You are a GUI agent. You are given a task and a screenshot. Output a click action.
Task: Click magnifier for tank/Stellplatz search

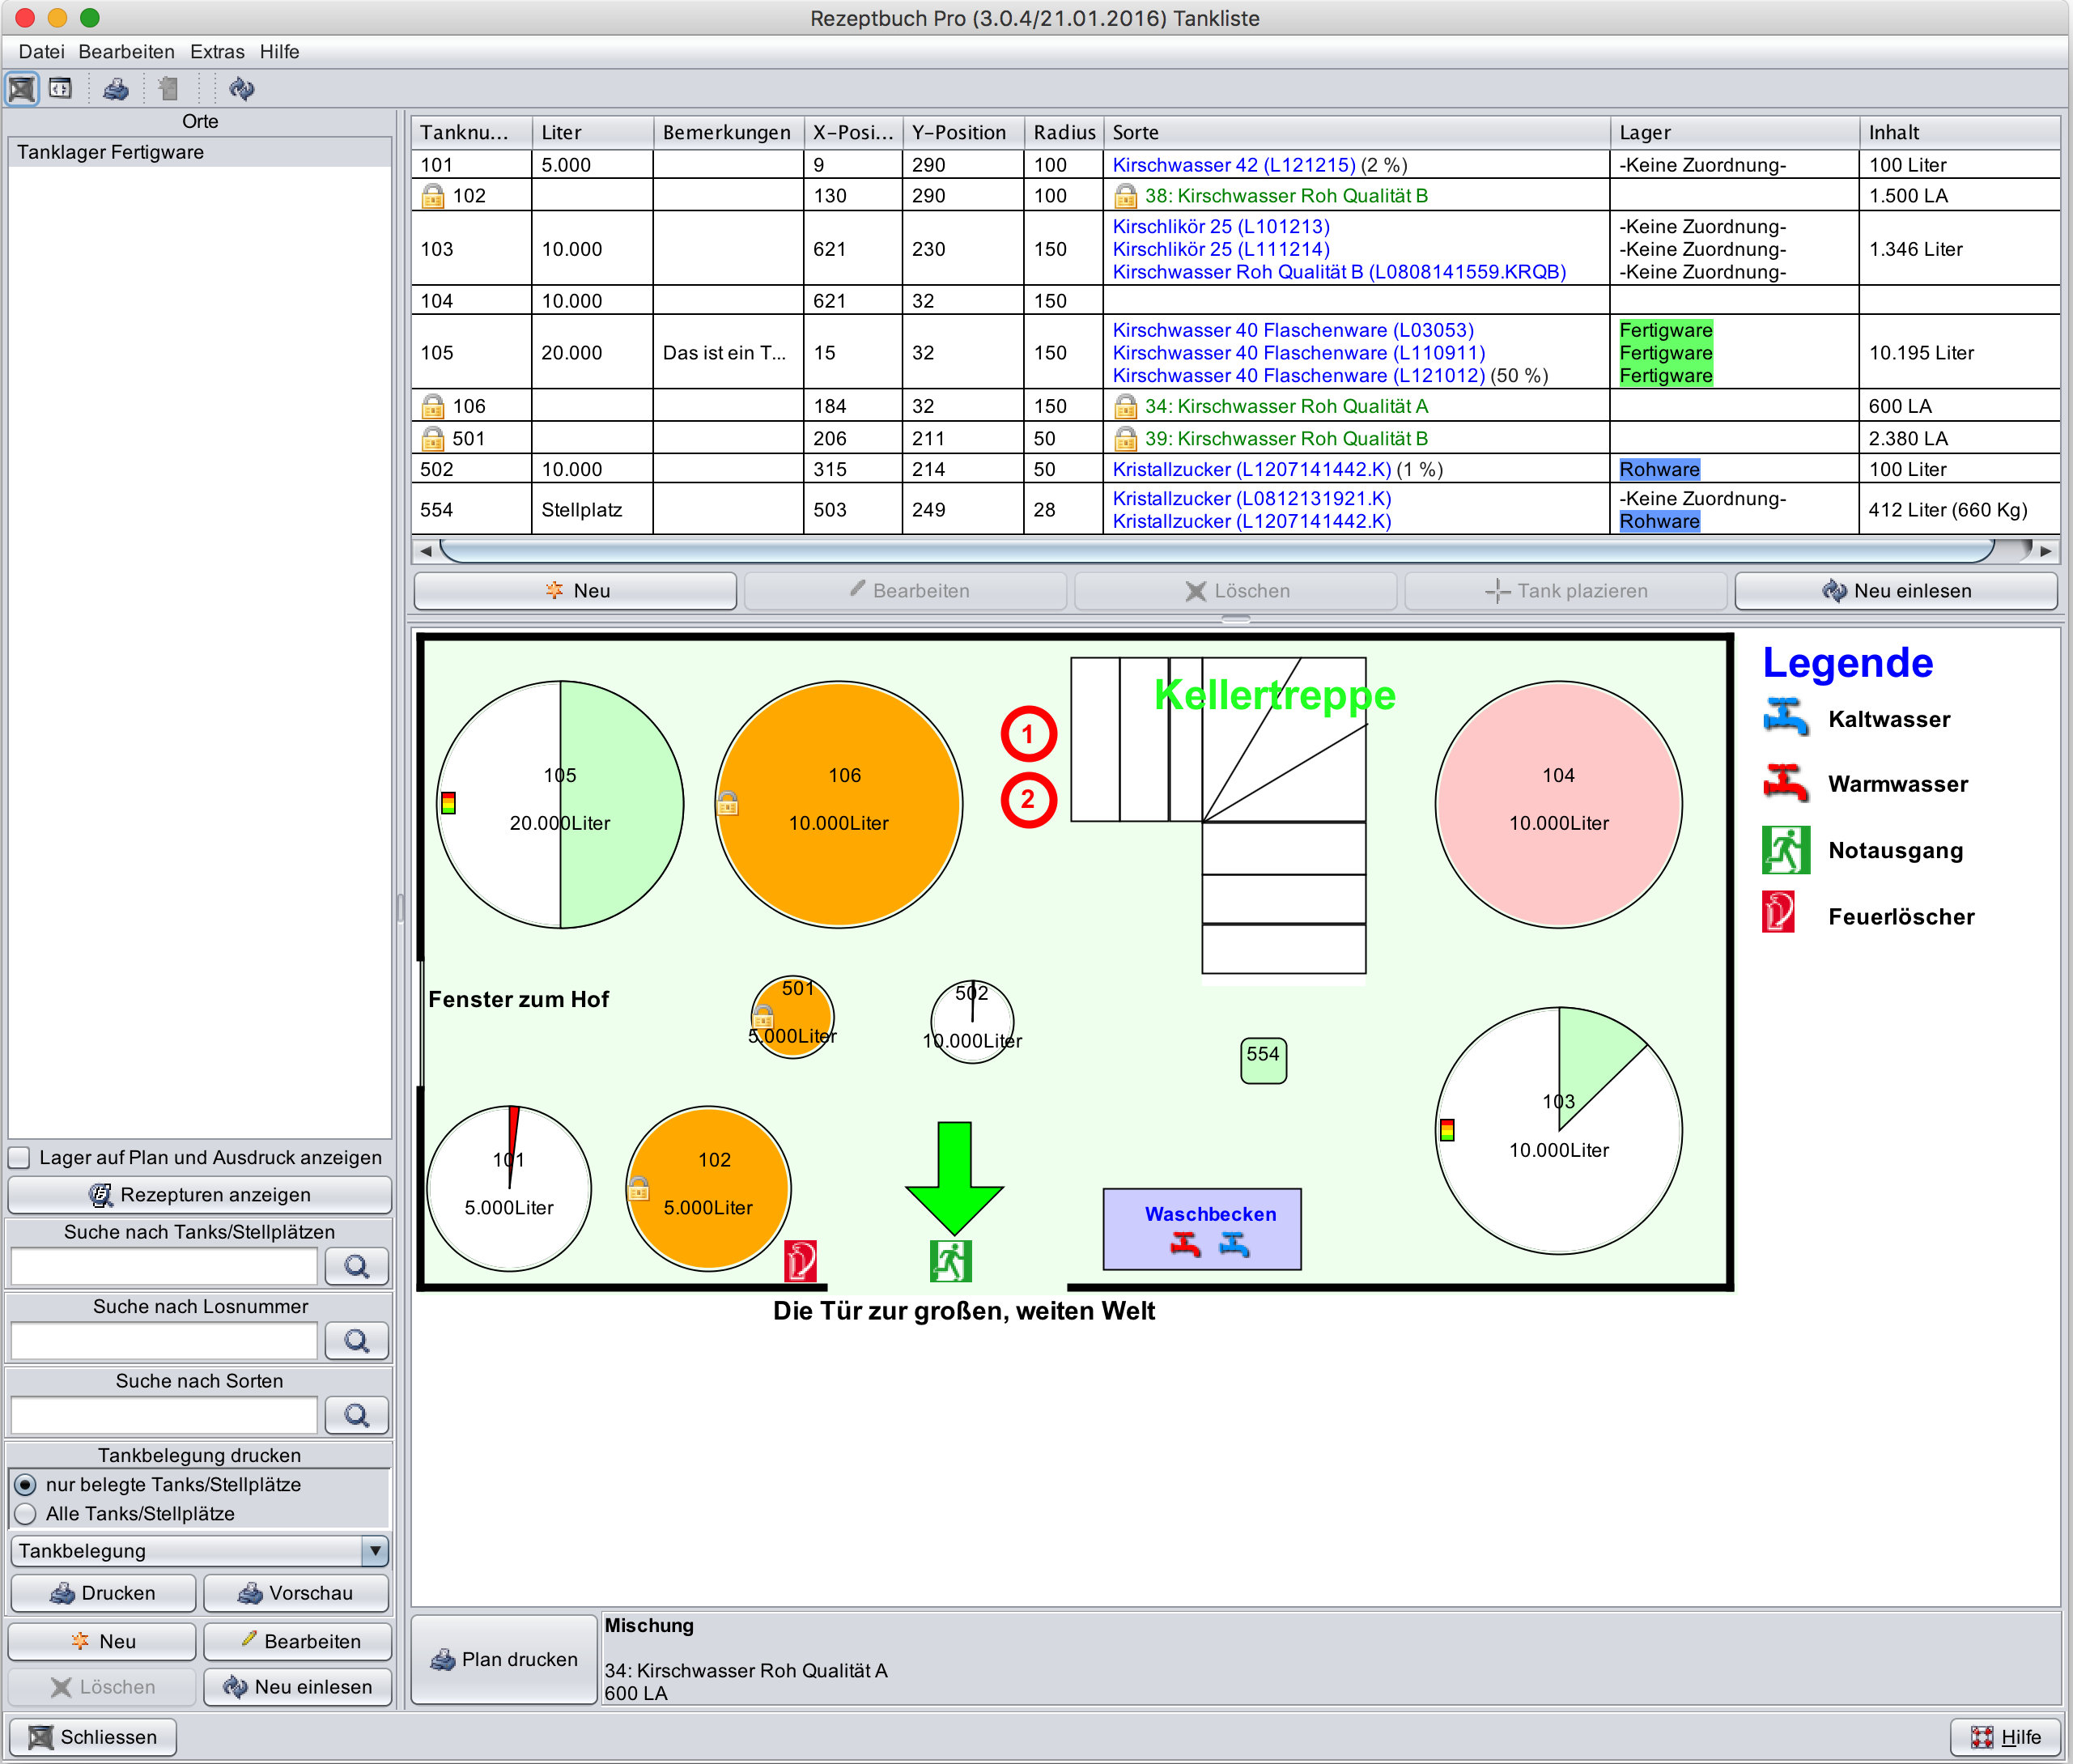[356, 1267]
